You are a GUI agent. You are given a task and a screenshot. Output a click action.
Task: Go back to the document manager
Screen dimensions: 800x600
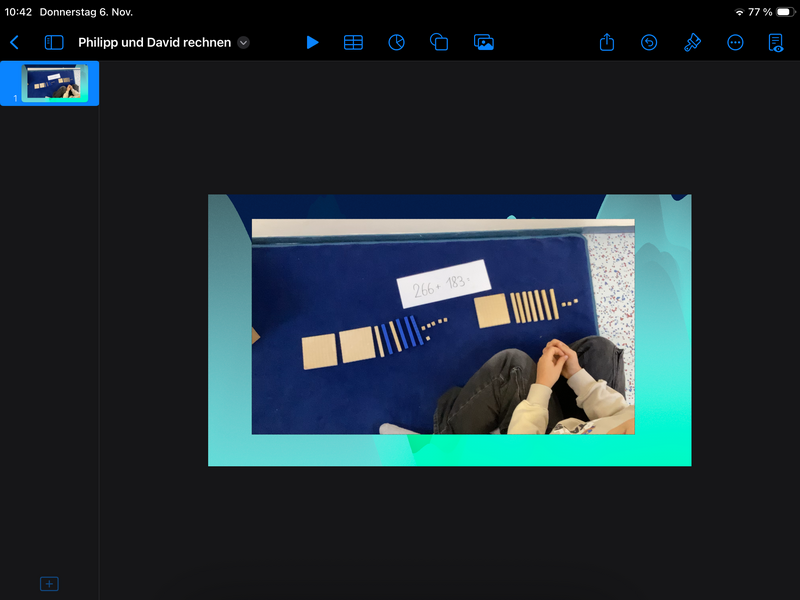pos(14,42)
